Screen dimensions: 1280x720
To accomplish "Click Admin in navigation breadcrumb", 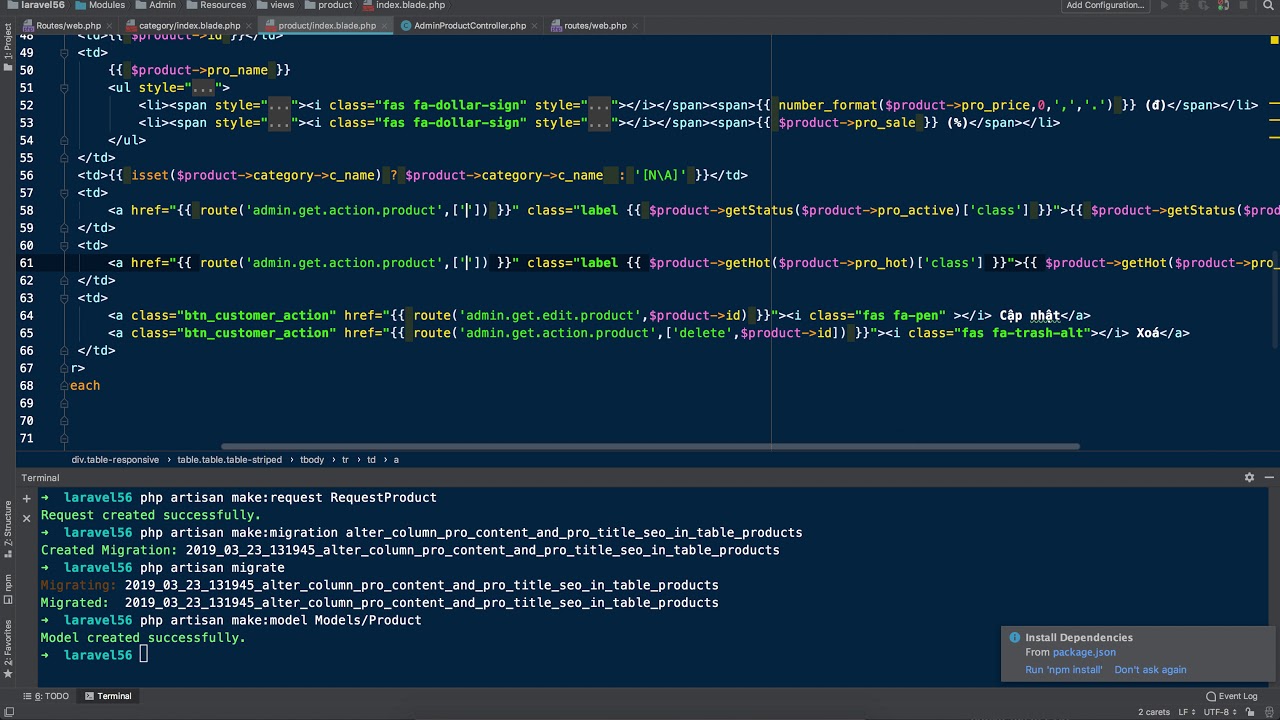I will pyautogui.click(x=156, y=6).
